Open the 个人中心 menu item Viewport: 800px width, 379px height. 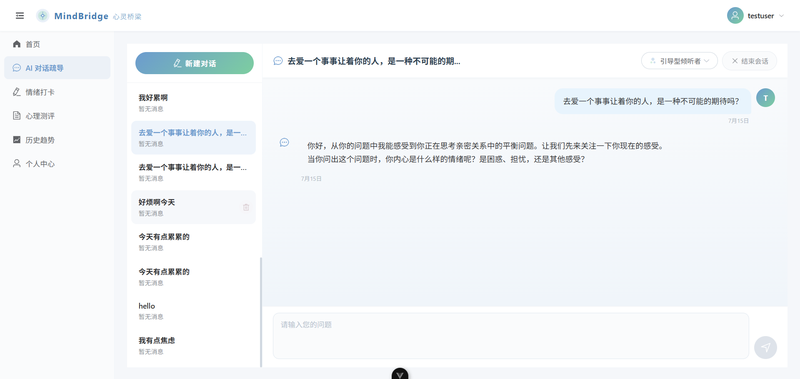[x=57, y=164]
